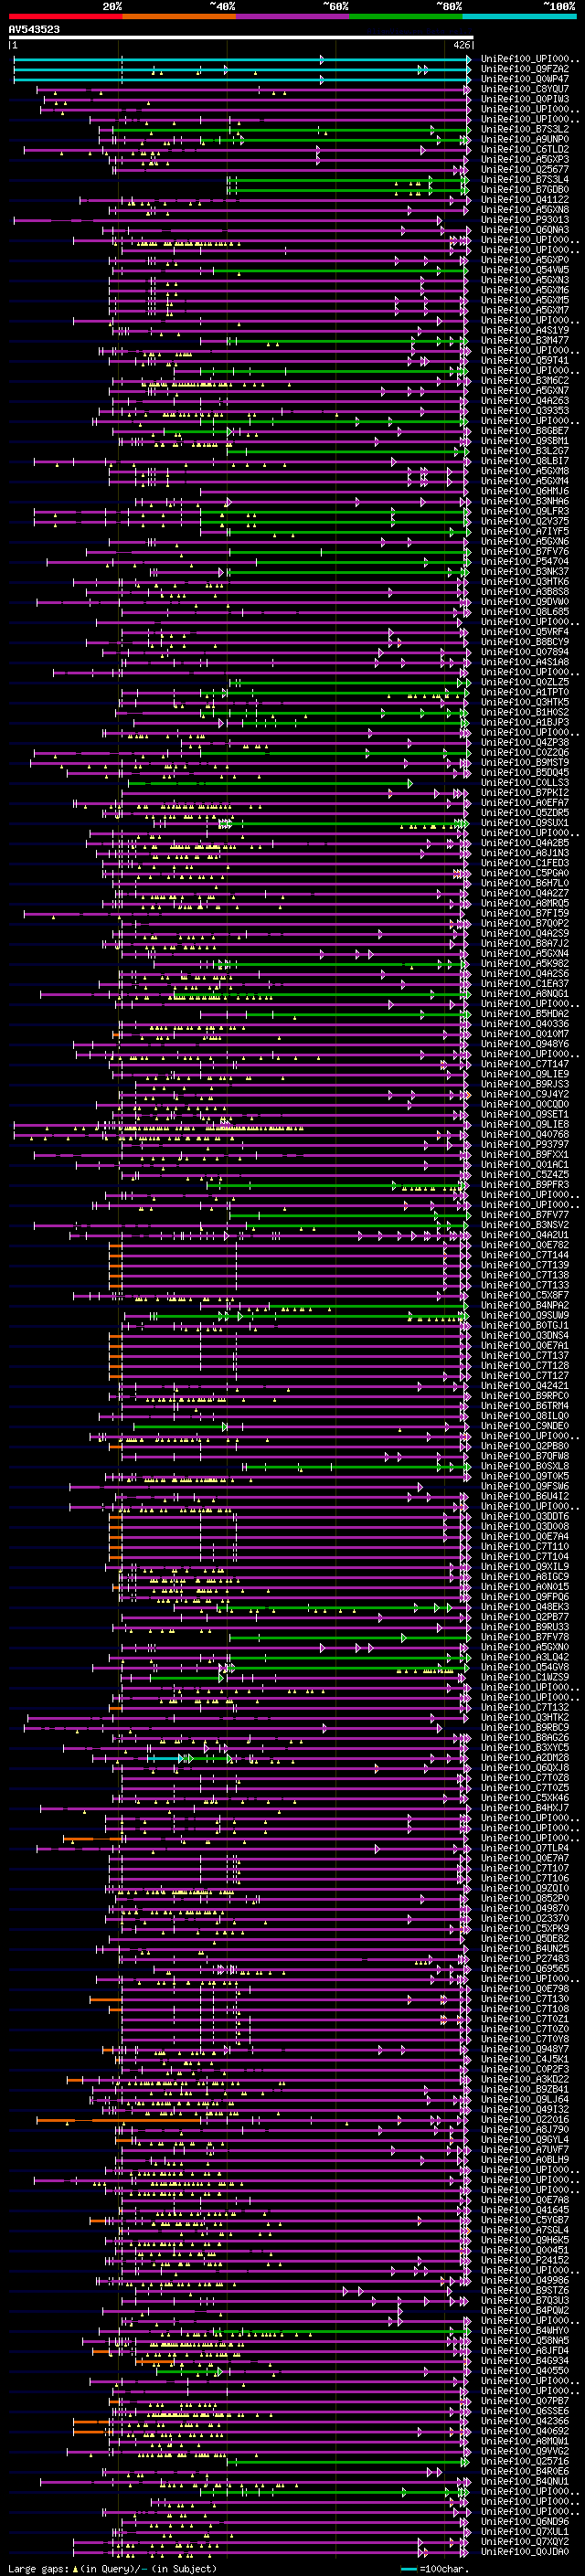Open the UniRef100_Q9FZA2 hit
The height and width of the screenshot is (2576, 585).
525,69
